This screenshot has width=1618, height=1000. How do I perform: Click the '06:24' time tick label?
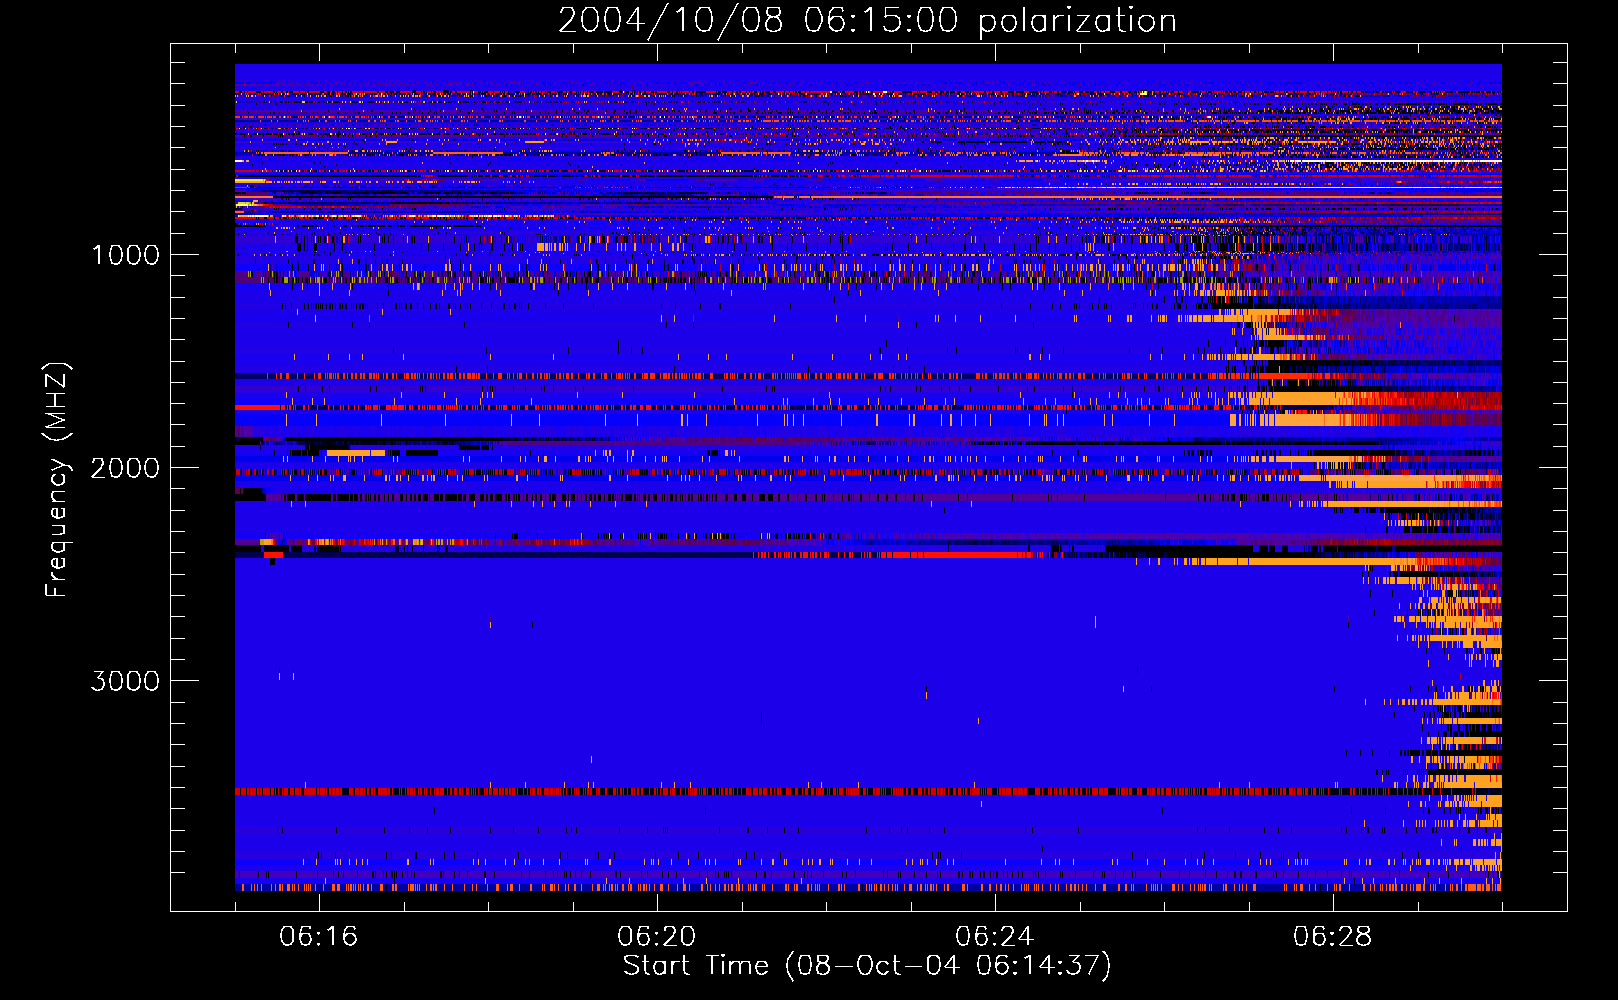pos(995,937)
